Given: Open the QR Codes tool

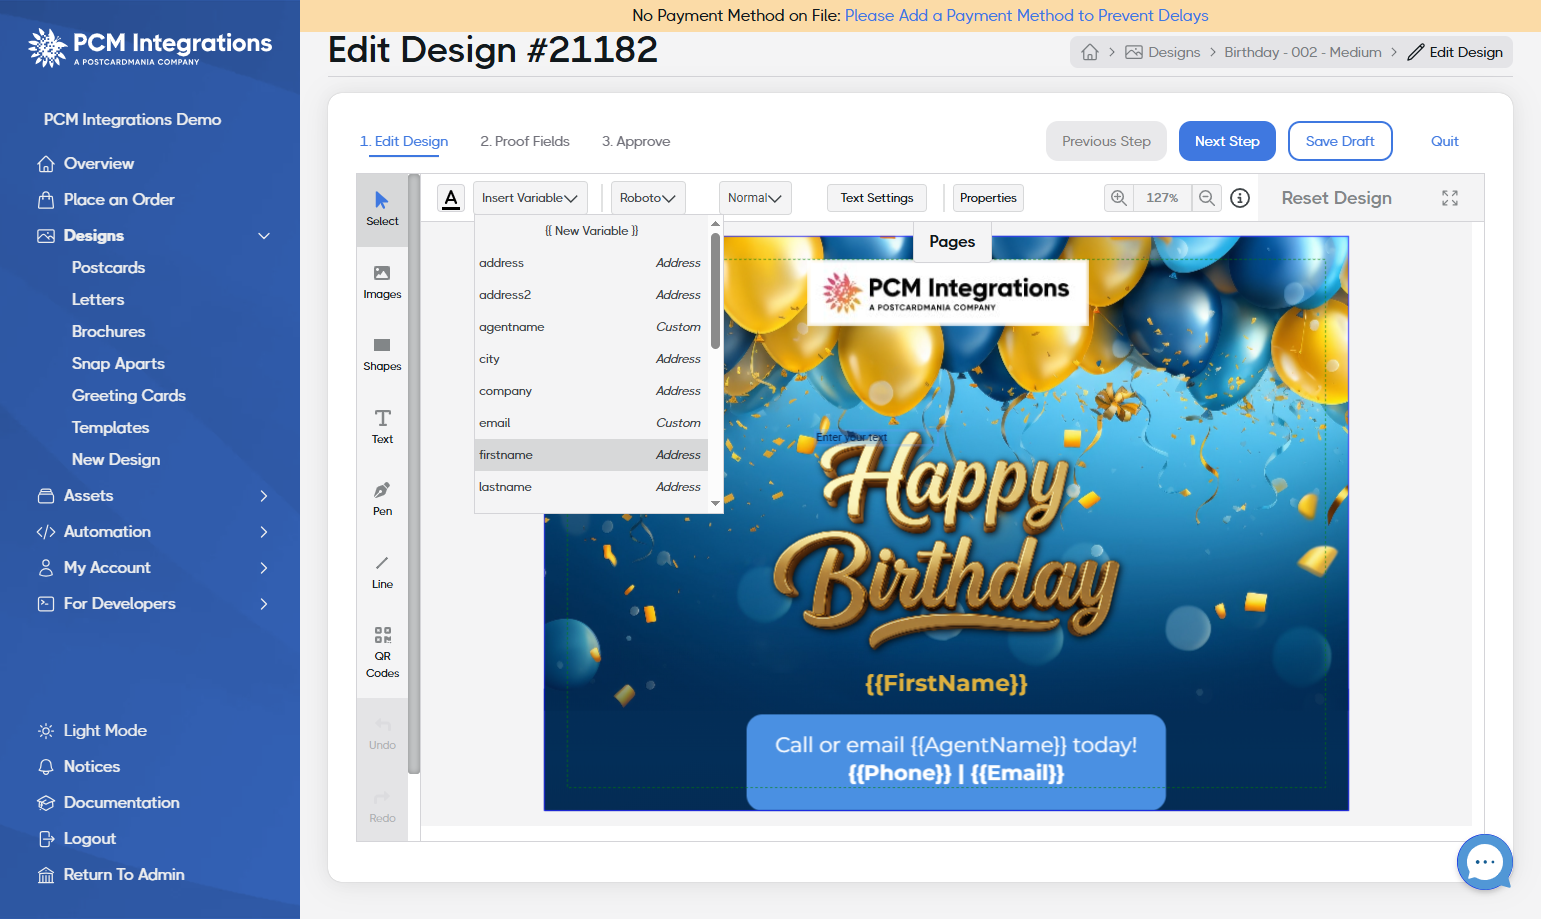Looking at the screenshot, I should coord(382,652).
